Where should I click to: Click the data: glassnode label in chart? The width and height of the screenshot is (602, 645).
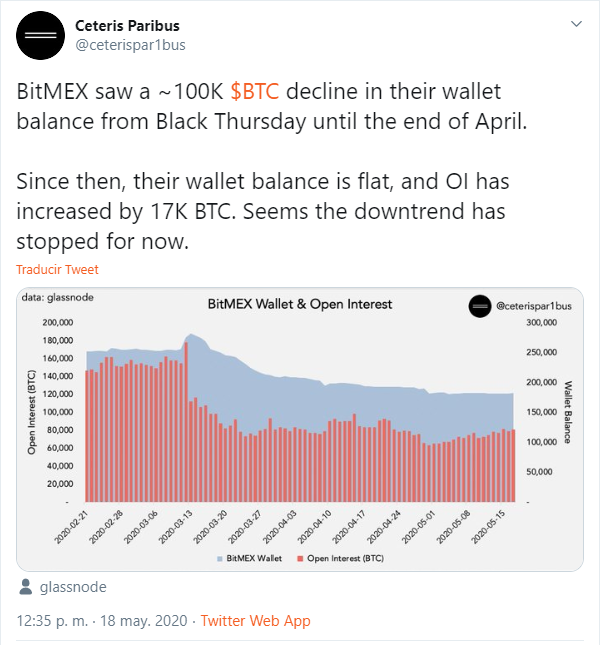58,297
